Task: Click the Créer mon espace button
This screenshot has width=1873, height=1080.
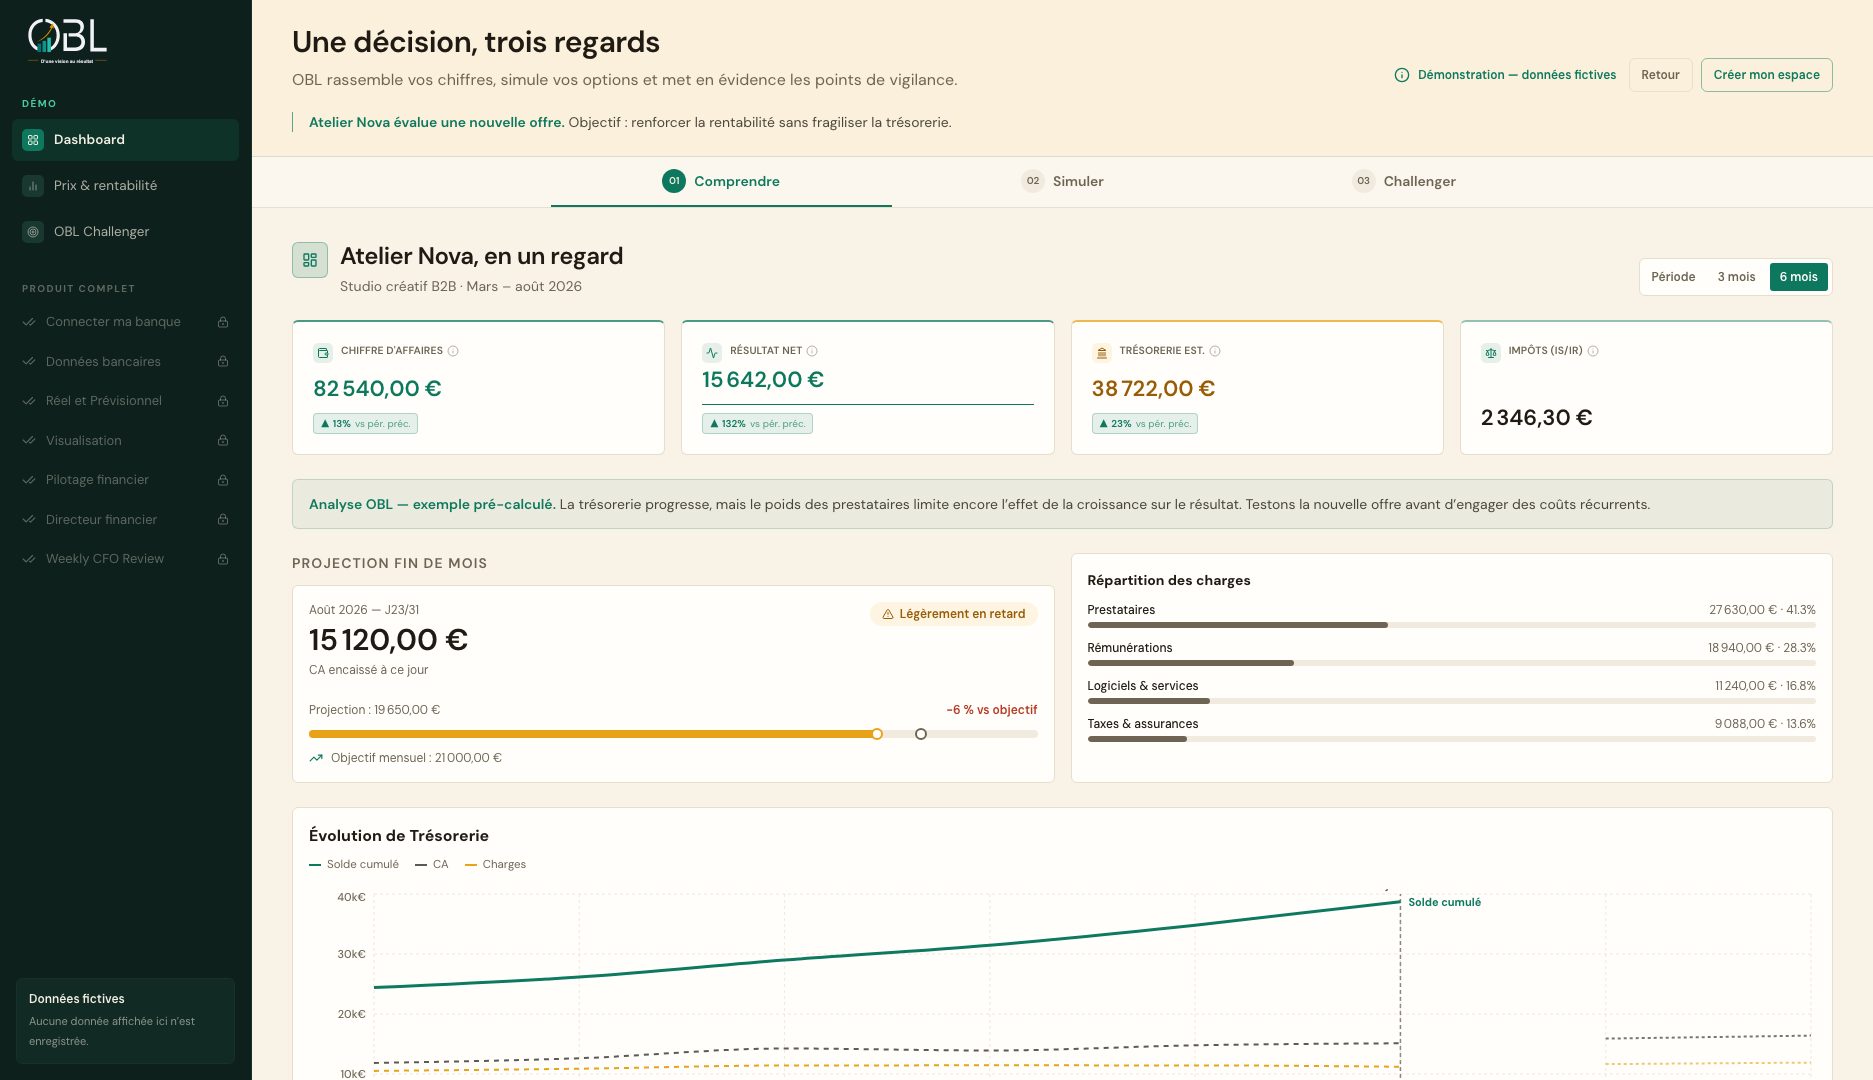Action: [1766, 75]
